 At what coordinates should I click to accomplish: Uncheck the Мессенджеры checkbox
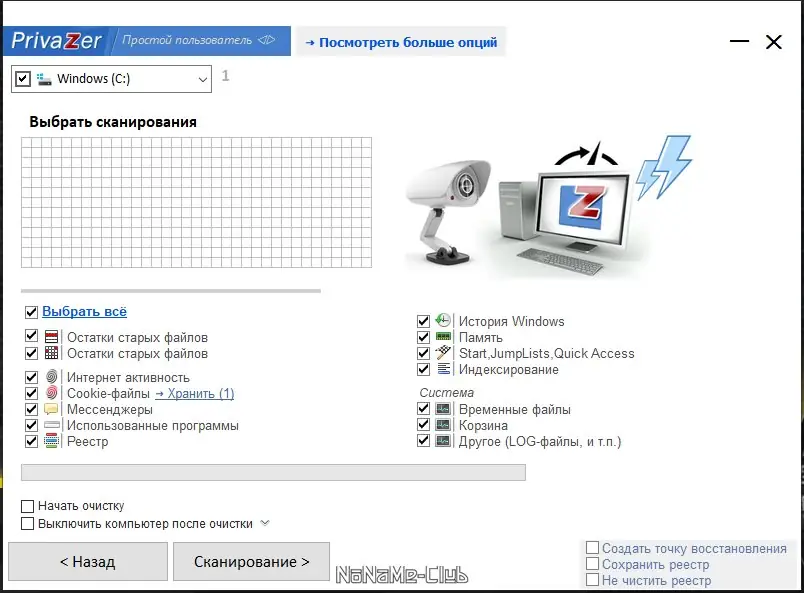(31, 409)
